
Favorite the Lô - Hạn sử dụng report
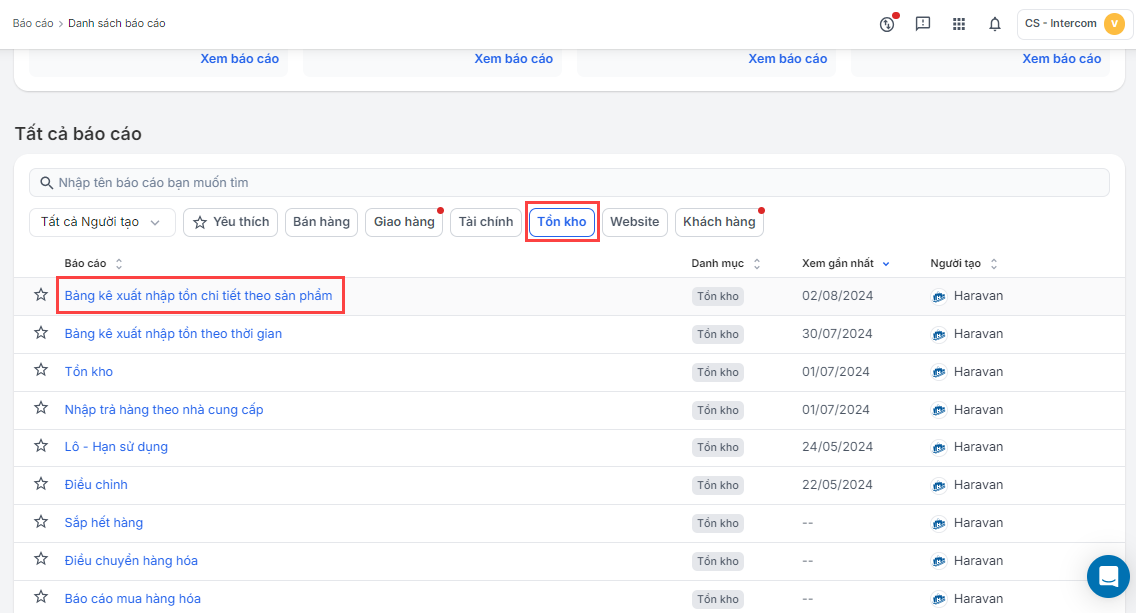tap(41, 446)
